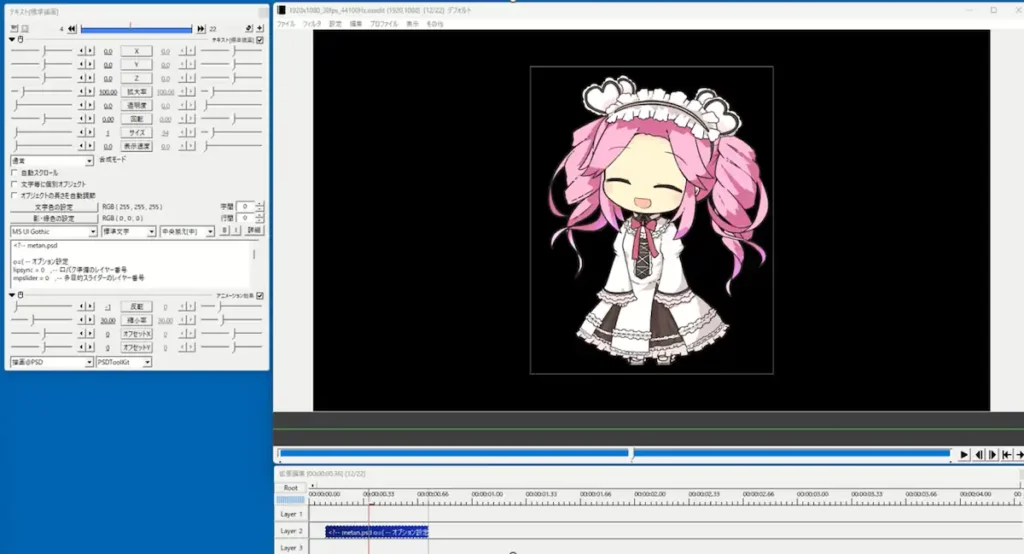Open the ファイル menu
1024x554 pixels.
pos(285,24)
